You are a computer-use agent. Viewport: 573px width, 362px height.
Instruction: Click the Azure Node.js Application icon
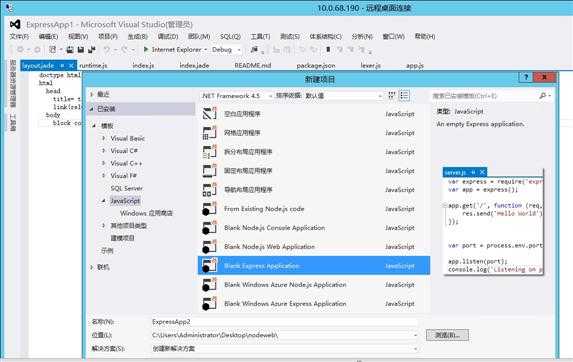coord(210,285)
